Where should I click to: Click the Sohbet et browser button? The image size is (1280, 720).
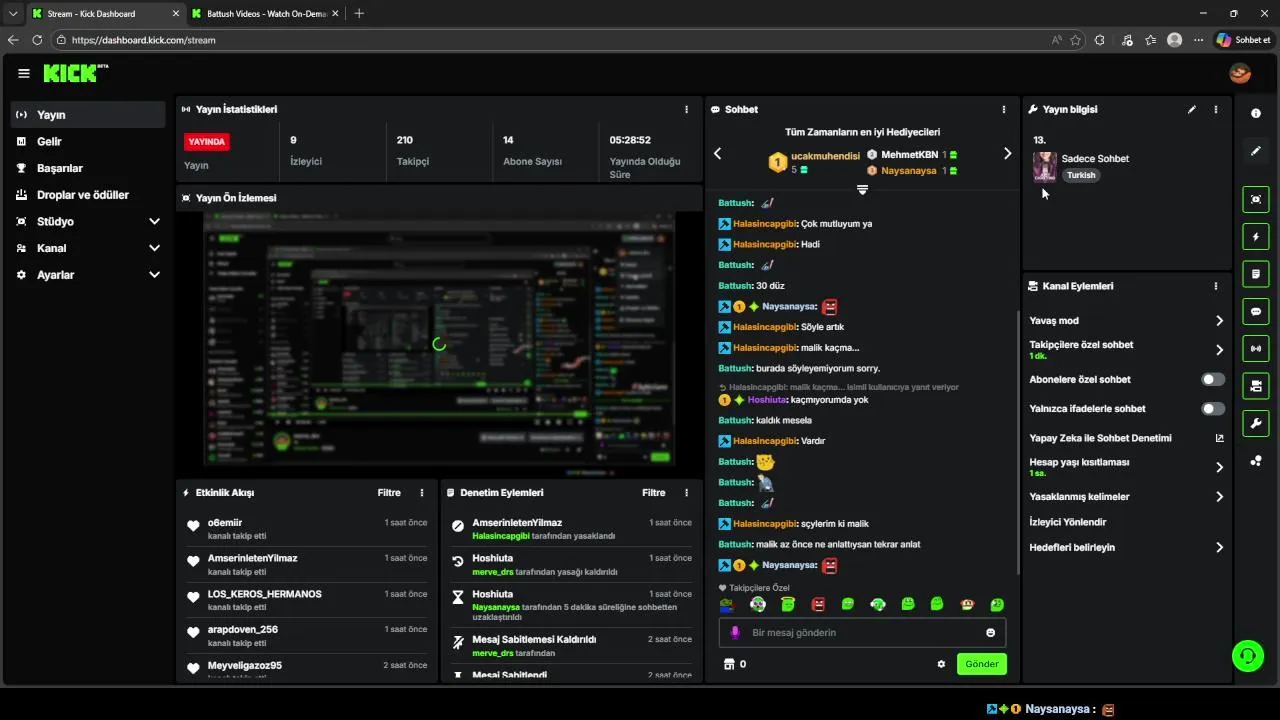click(1243, 40)
